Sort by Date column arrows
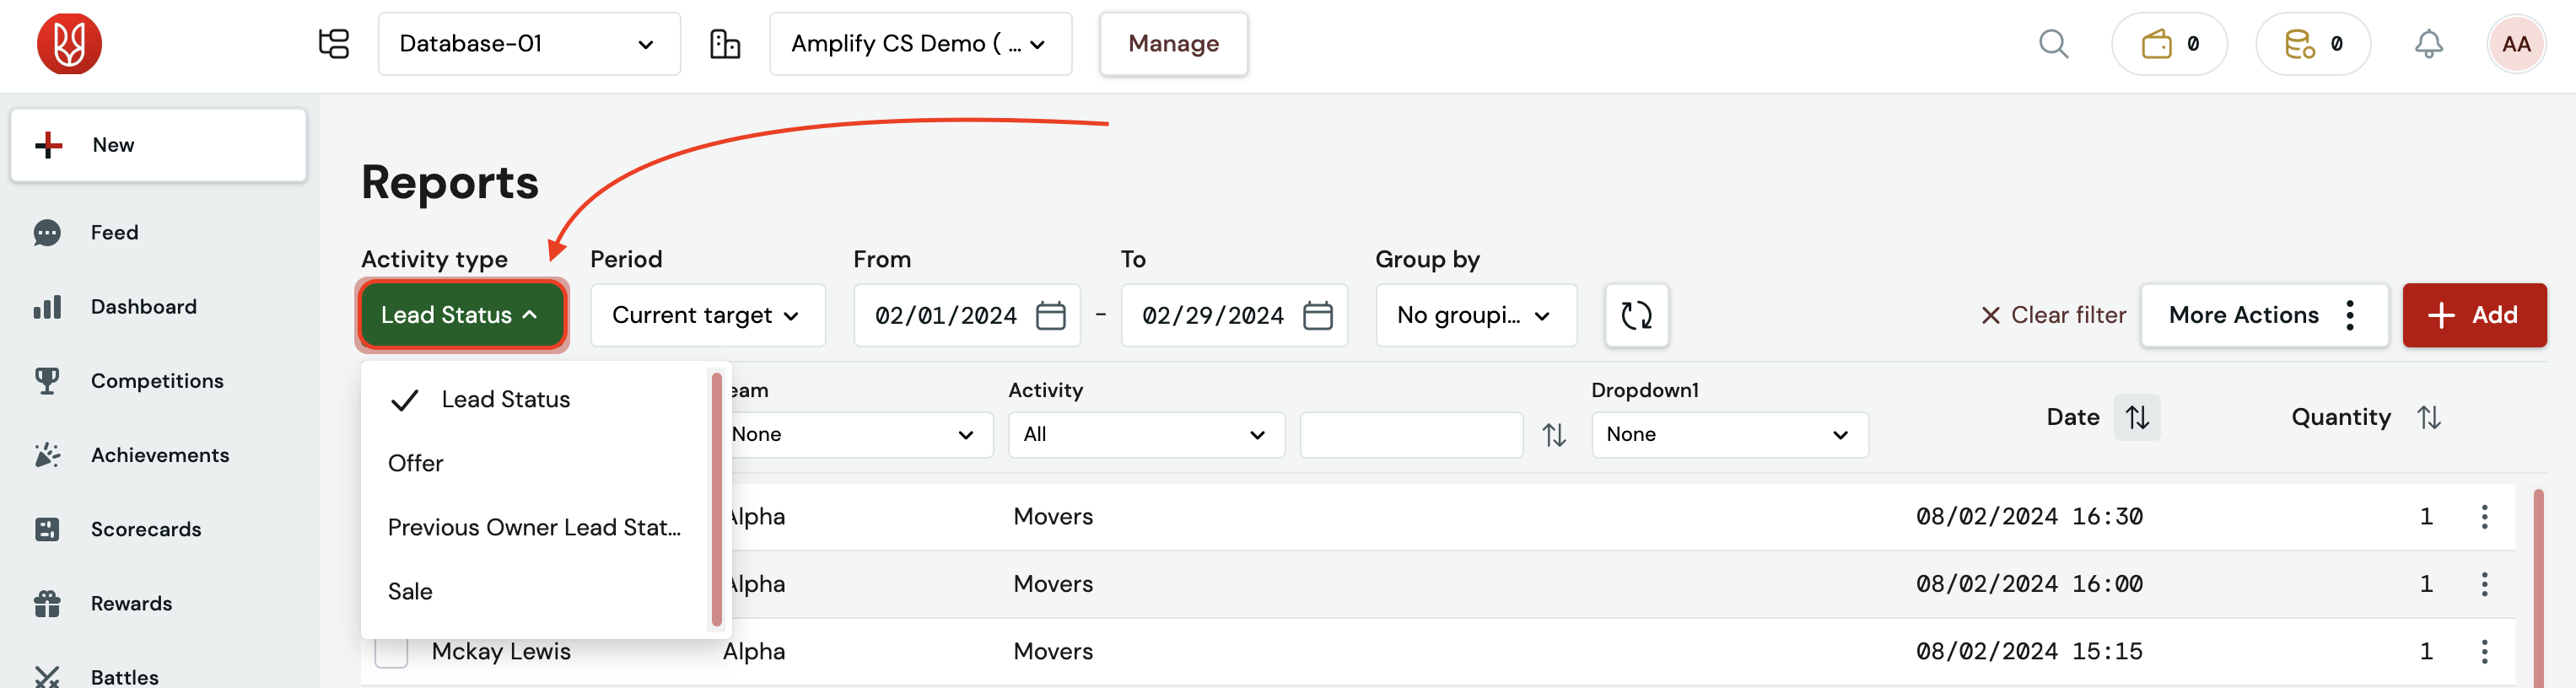This screenshot has width=2576, height=688. [x=2137, y=417]
